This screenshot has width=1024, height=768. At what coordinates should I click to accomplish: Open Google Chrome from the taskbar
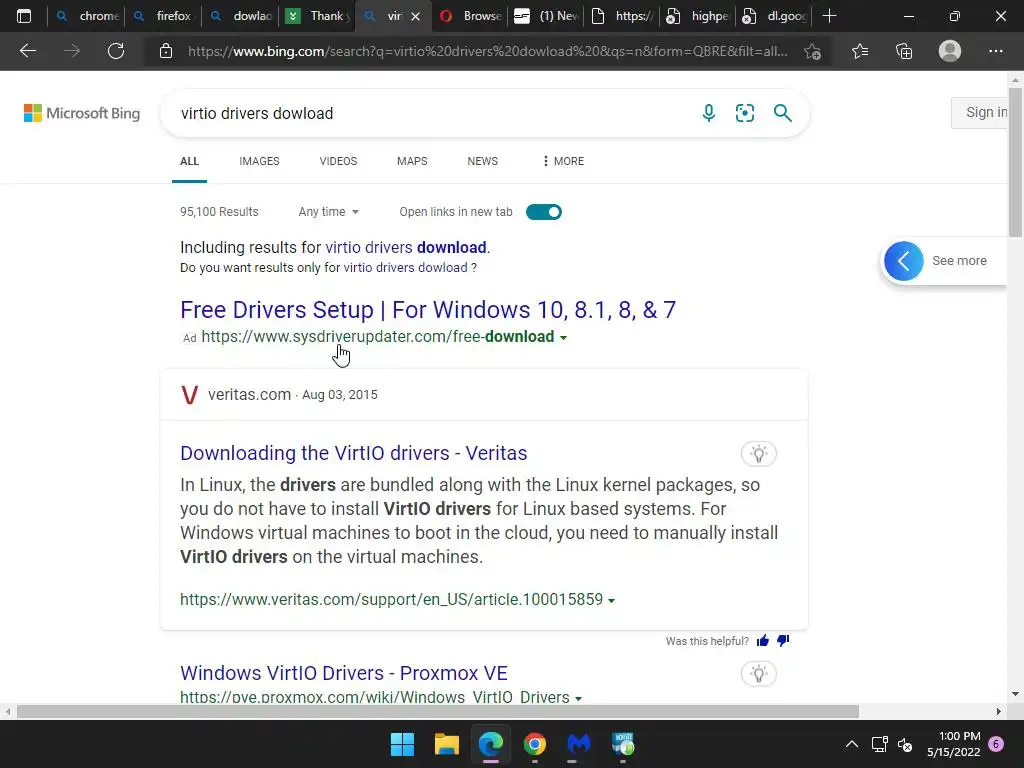point(534,744)
